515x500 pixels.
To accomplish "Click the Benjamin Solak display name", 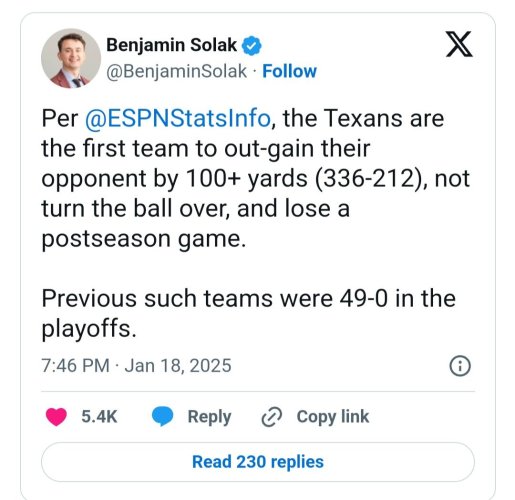I will [x=172, y=45].
